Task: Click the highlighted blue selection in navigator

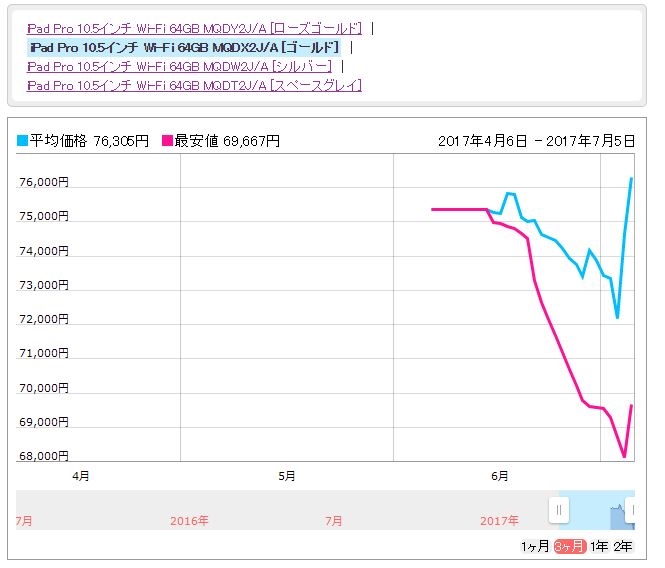Action: click(597, 510)
